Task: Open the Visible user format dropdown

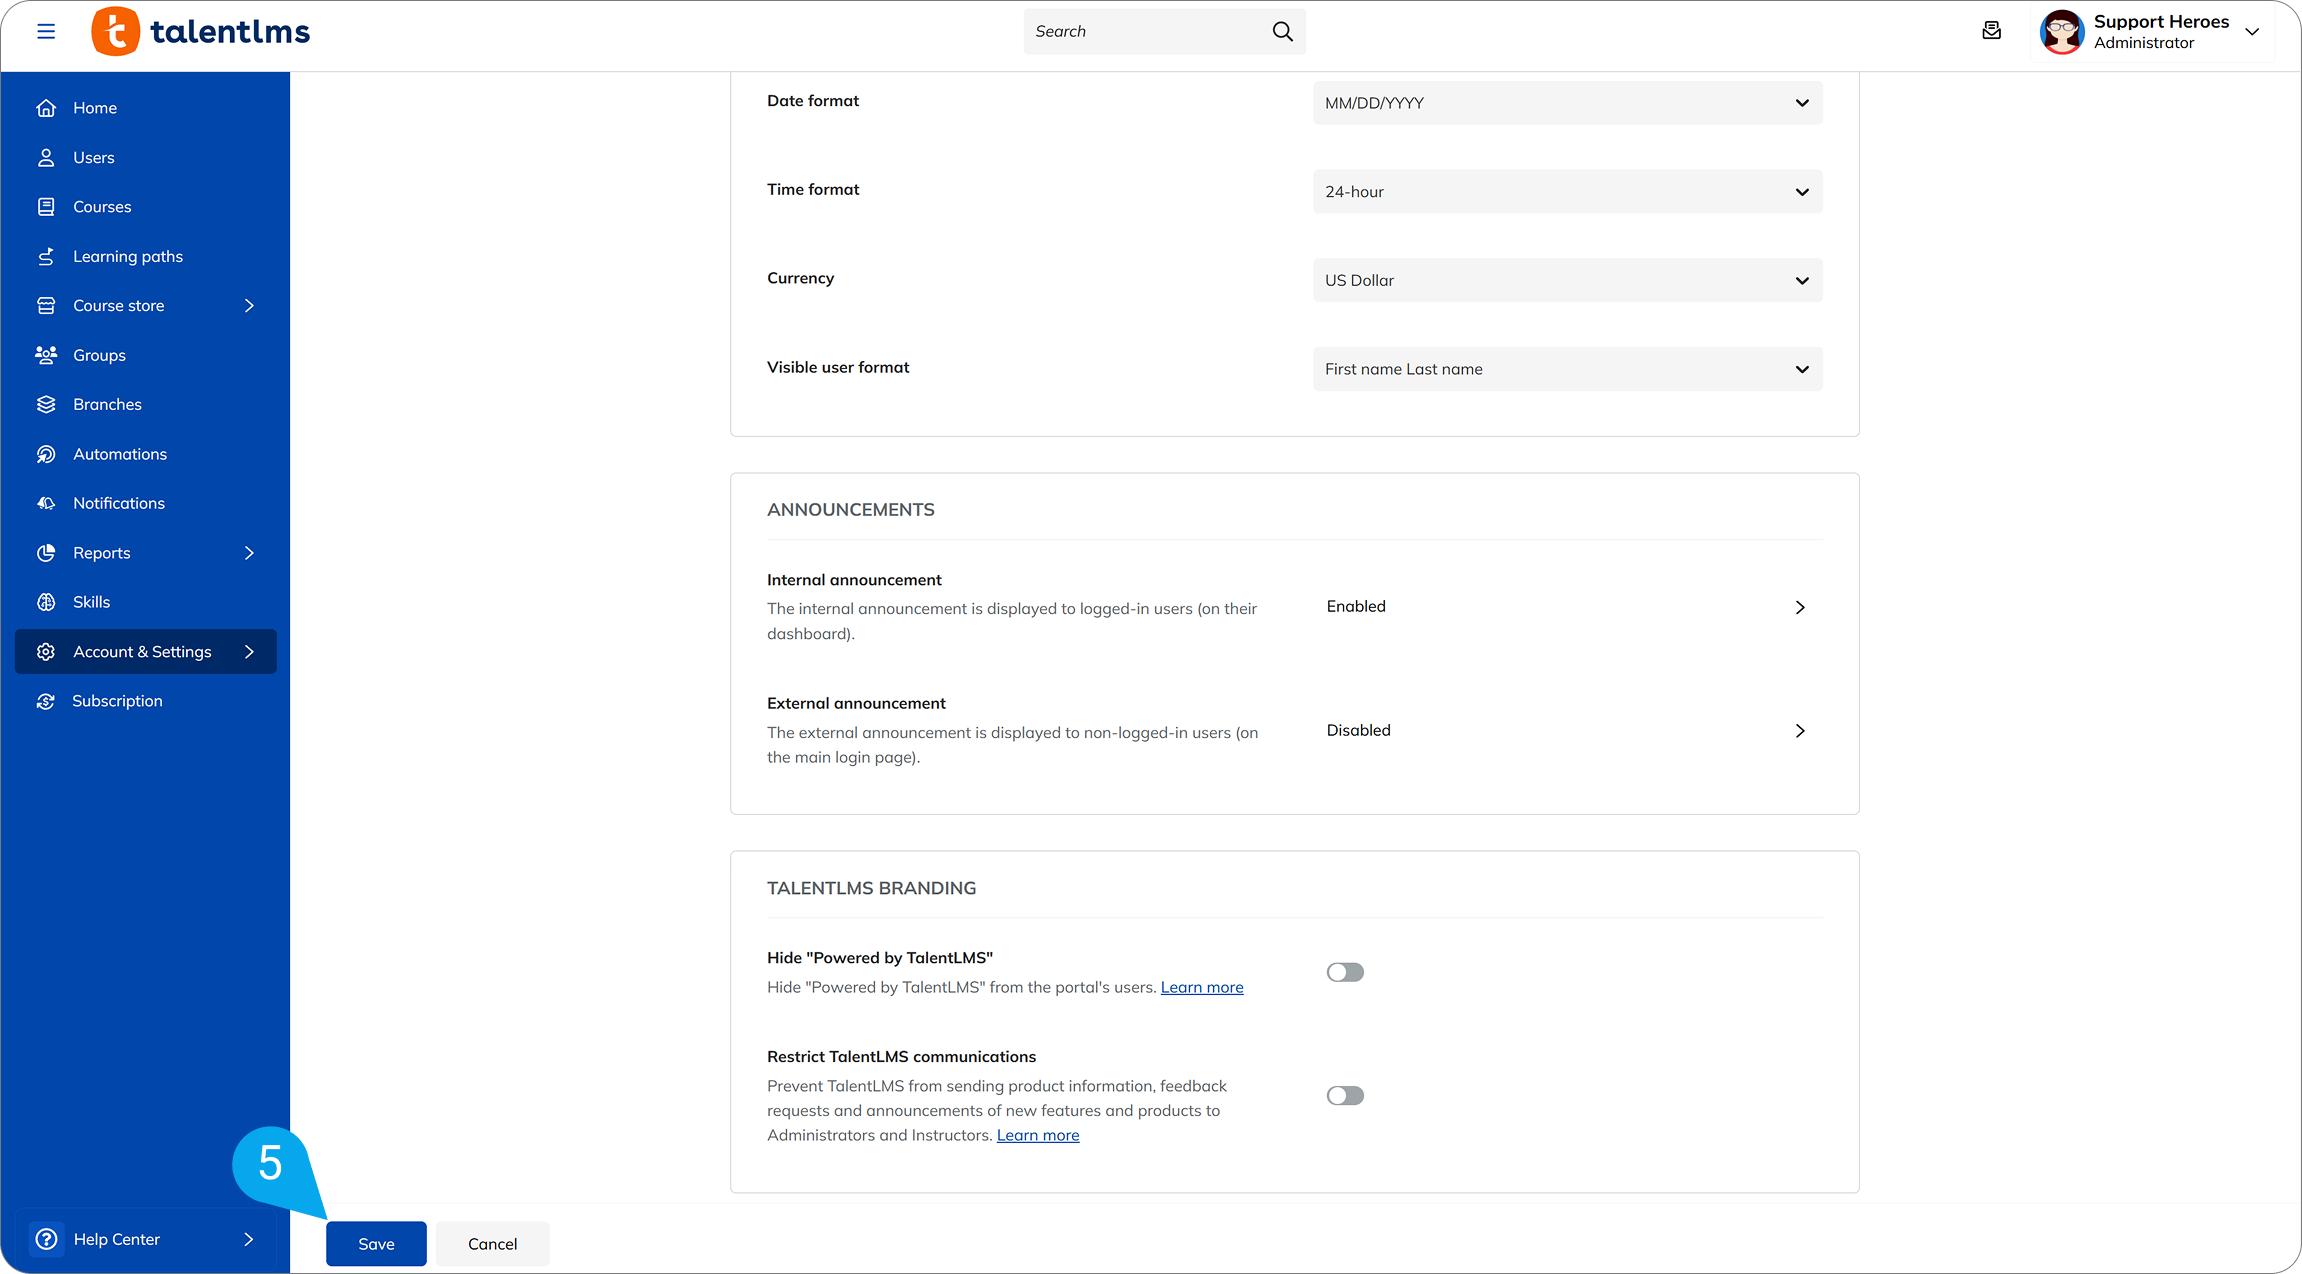Action: 1566,368
